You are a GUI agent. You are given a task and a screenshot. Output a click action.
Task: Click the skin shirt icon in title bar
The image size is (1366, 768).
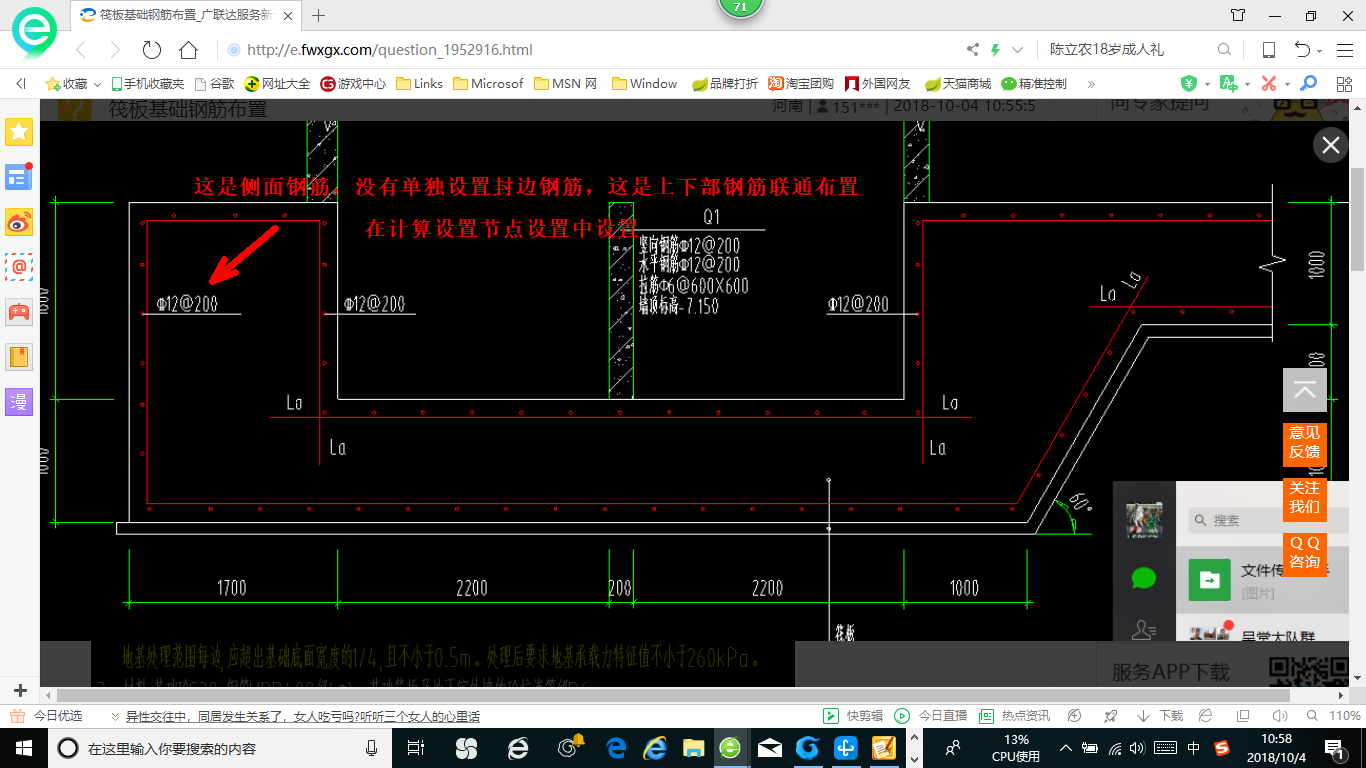[x=1238, y=15]
